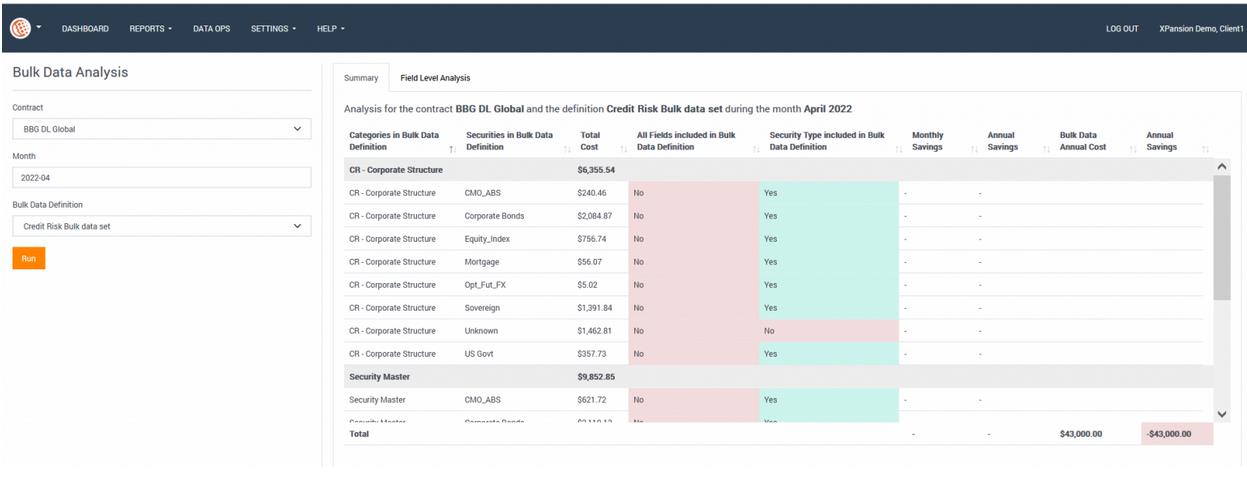The height and width of the screenshot is (491, 1247).
Task: Go to Data Ops in the navbar
Action: point(211,29)
